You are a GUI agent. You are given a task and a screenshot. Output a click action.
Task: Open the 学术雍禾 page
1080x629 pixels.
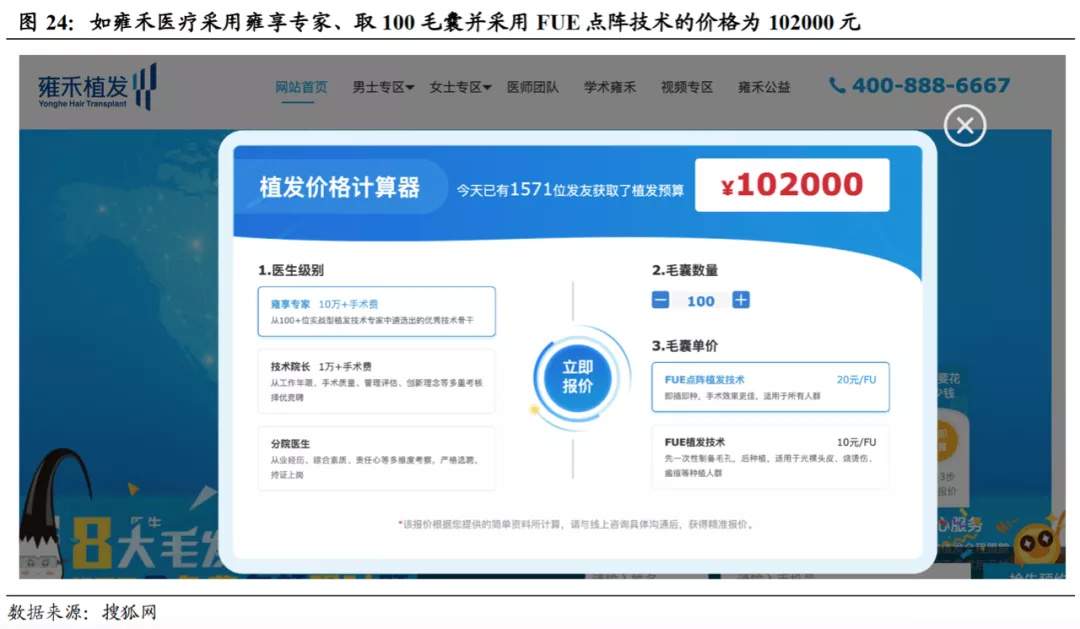point(610,87)
